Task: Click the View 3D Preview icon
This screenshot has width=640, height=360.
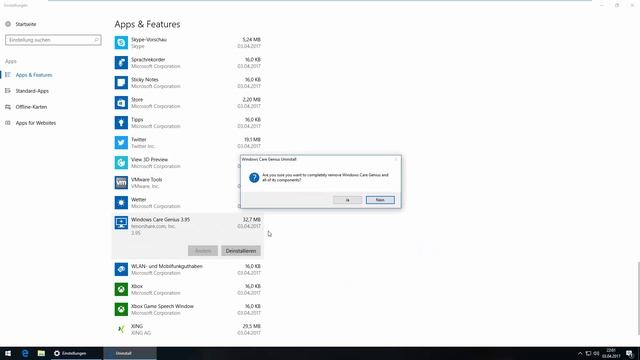Action: pyautogui.click(x=121, y=162)
